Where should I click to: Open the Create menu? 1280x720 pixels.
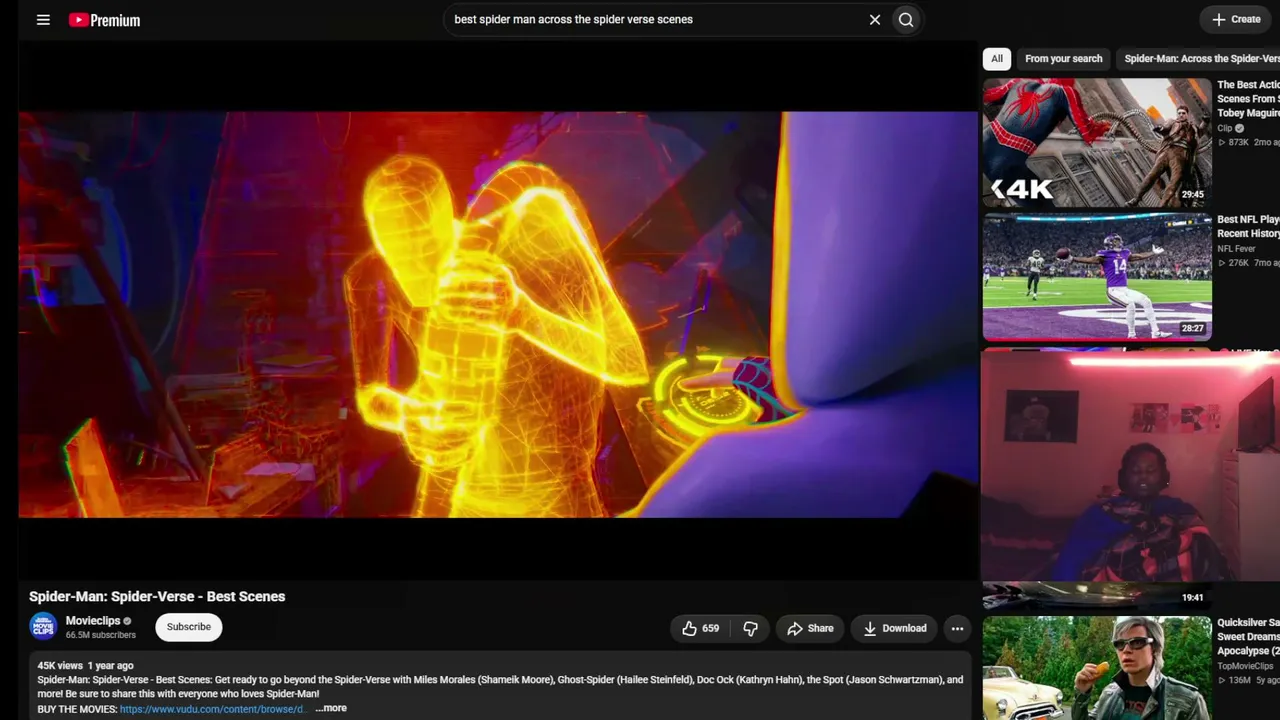click(1236, 19)
